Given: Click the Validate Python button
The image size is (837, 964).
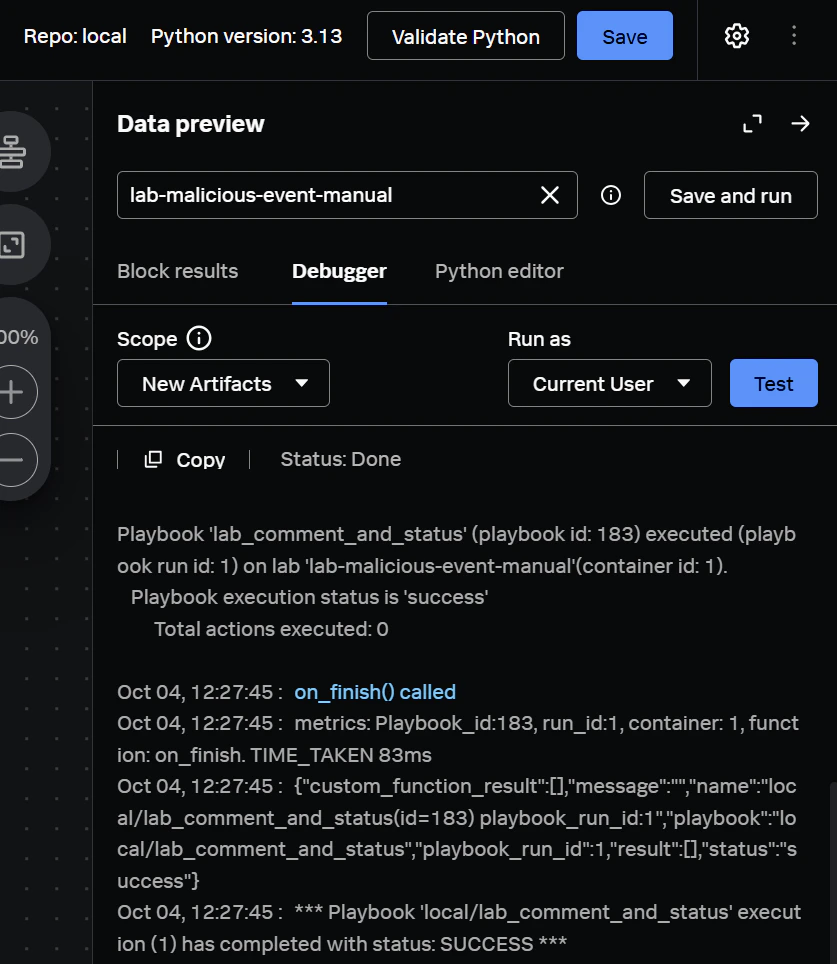Looking at the screenshot, I should coord(466,36).
